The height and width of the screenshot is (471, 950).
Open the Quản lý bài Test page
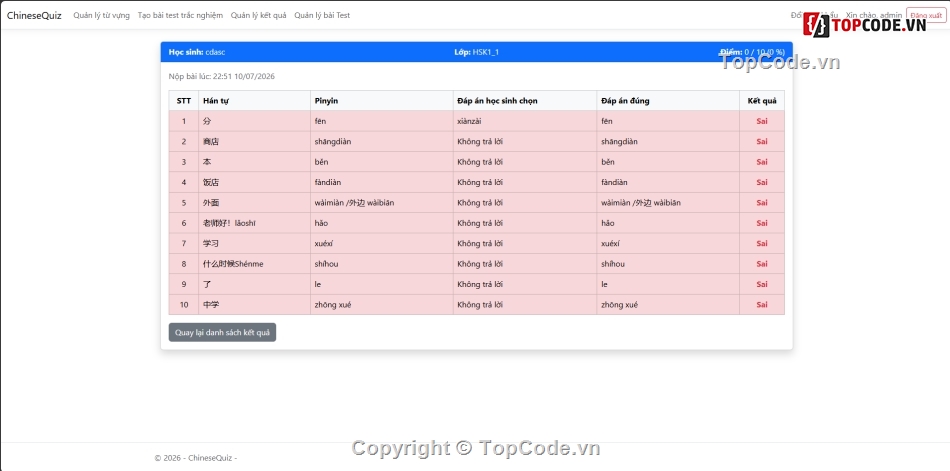click(x=322, y=15)
